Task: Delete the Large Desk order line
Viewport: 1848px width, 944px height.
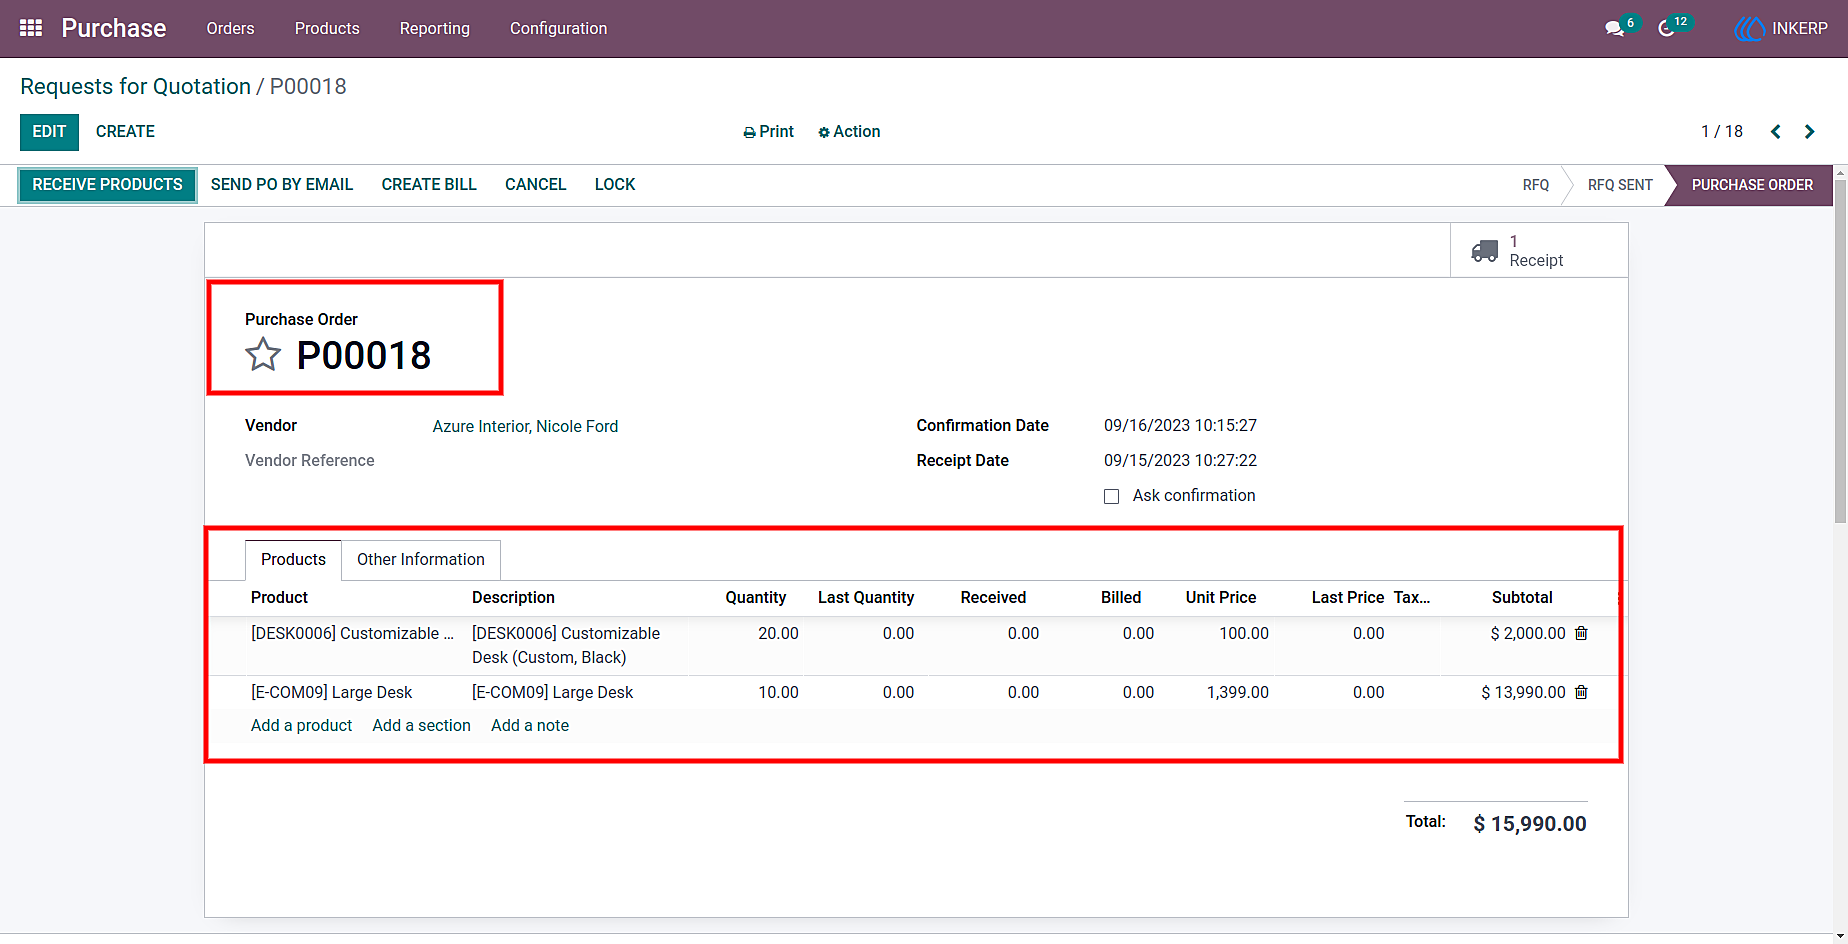Action: tap(1581, 692)
